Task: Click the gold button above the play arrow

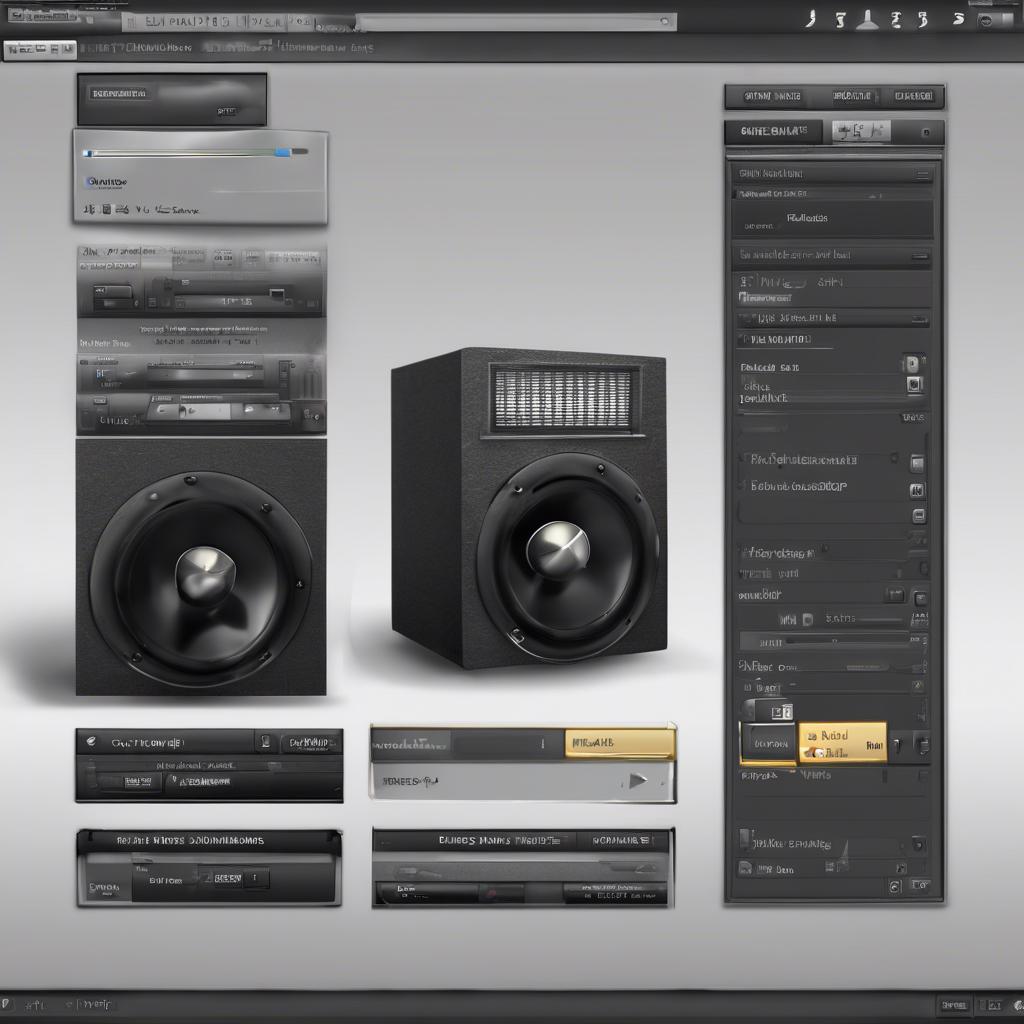Action: (x=620, y=743)
